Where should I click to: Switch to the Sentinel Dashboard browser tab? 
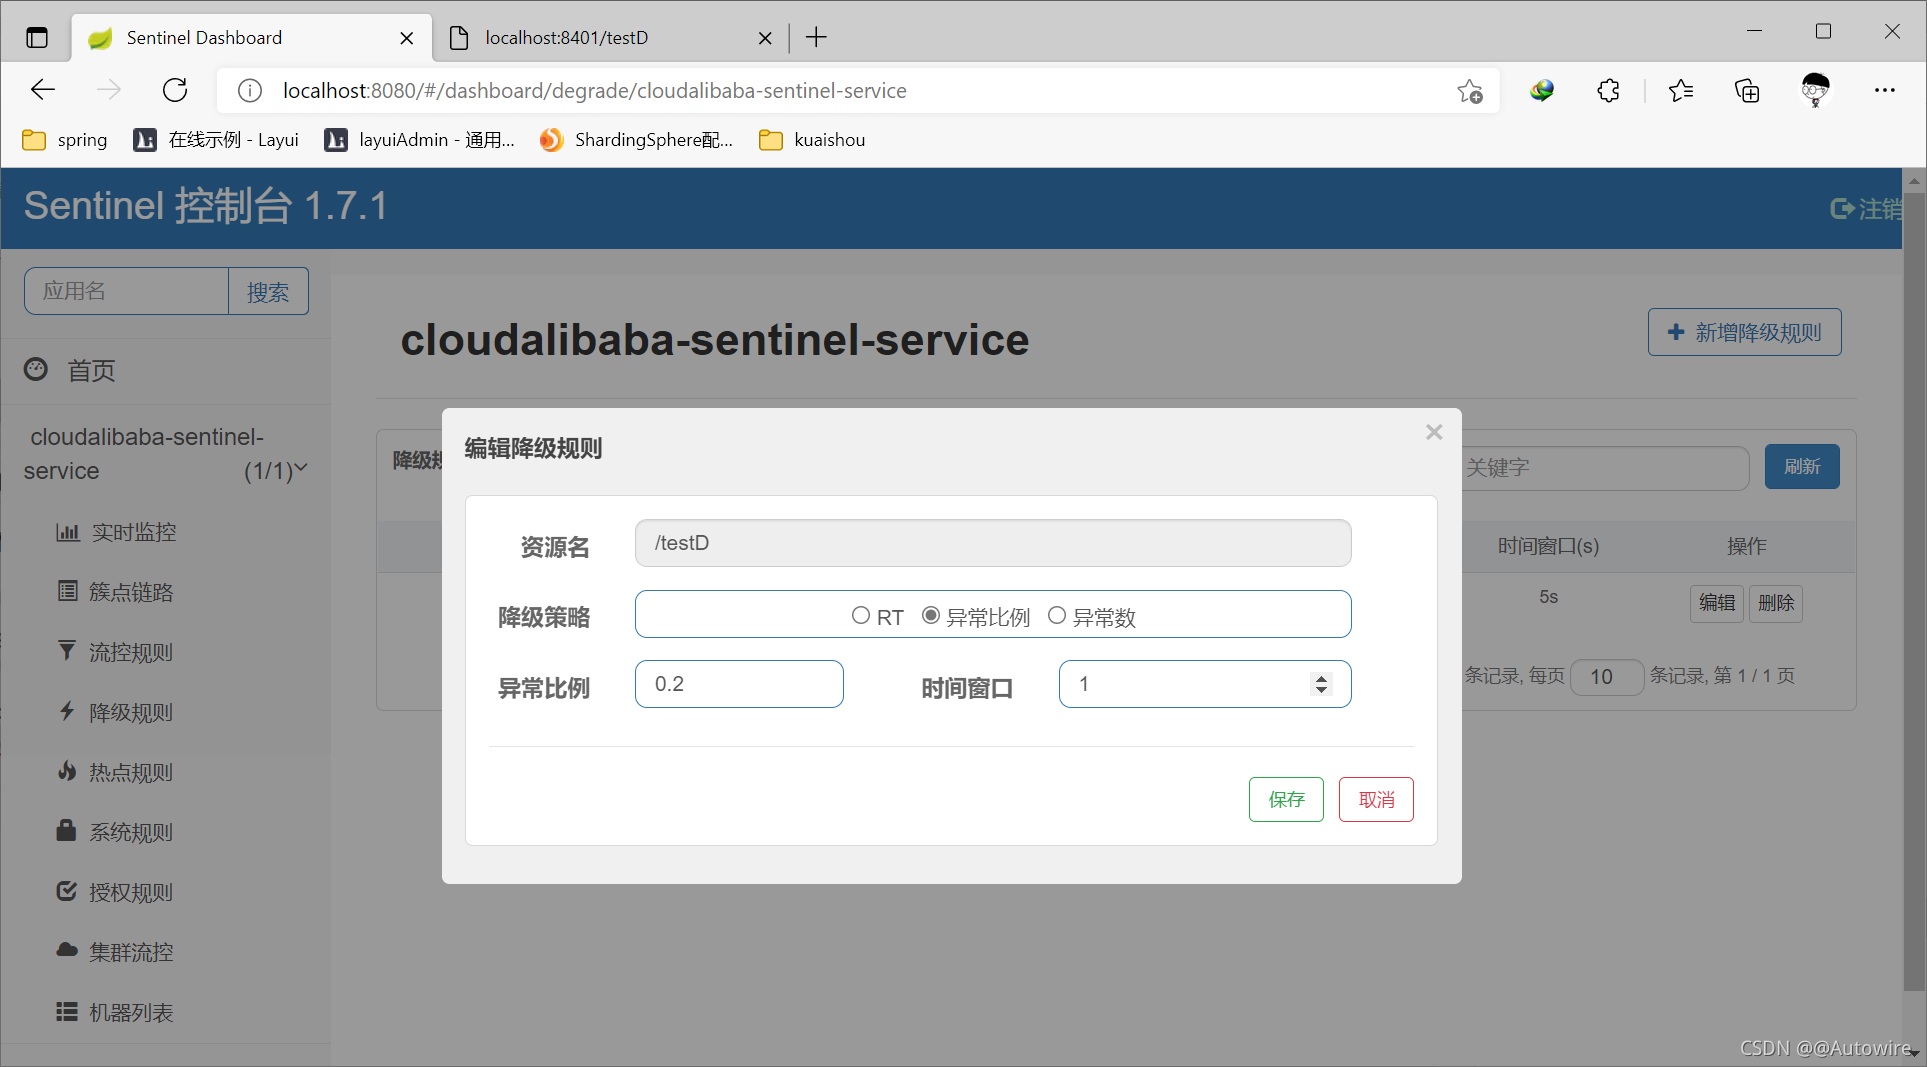[252, 38]
